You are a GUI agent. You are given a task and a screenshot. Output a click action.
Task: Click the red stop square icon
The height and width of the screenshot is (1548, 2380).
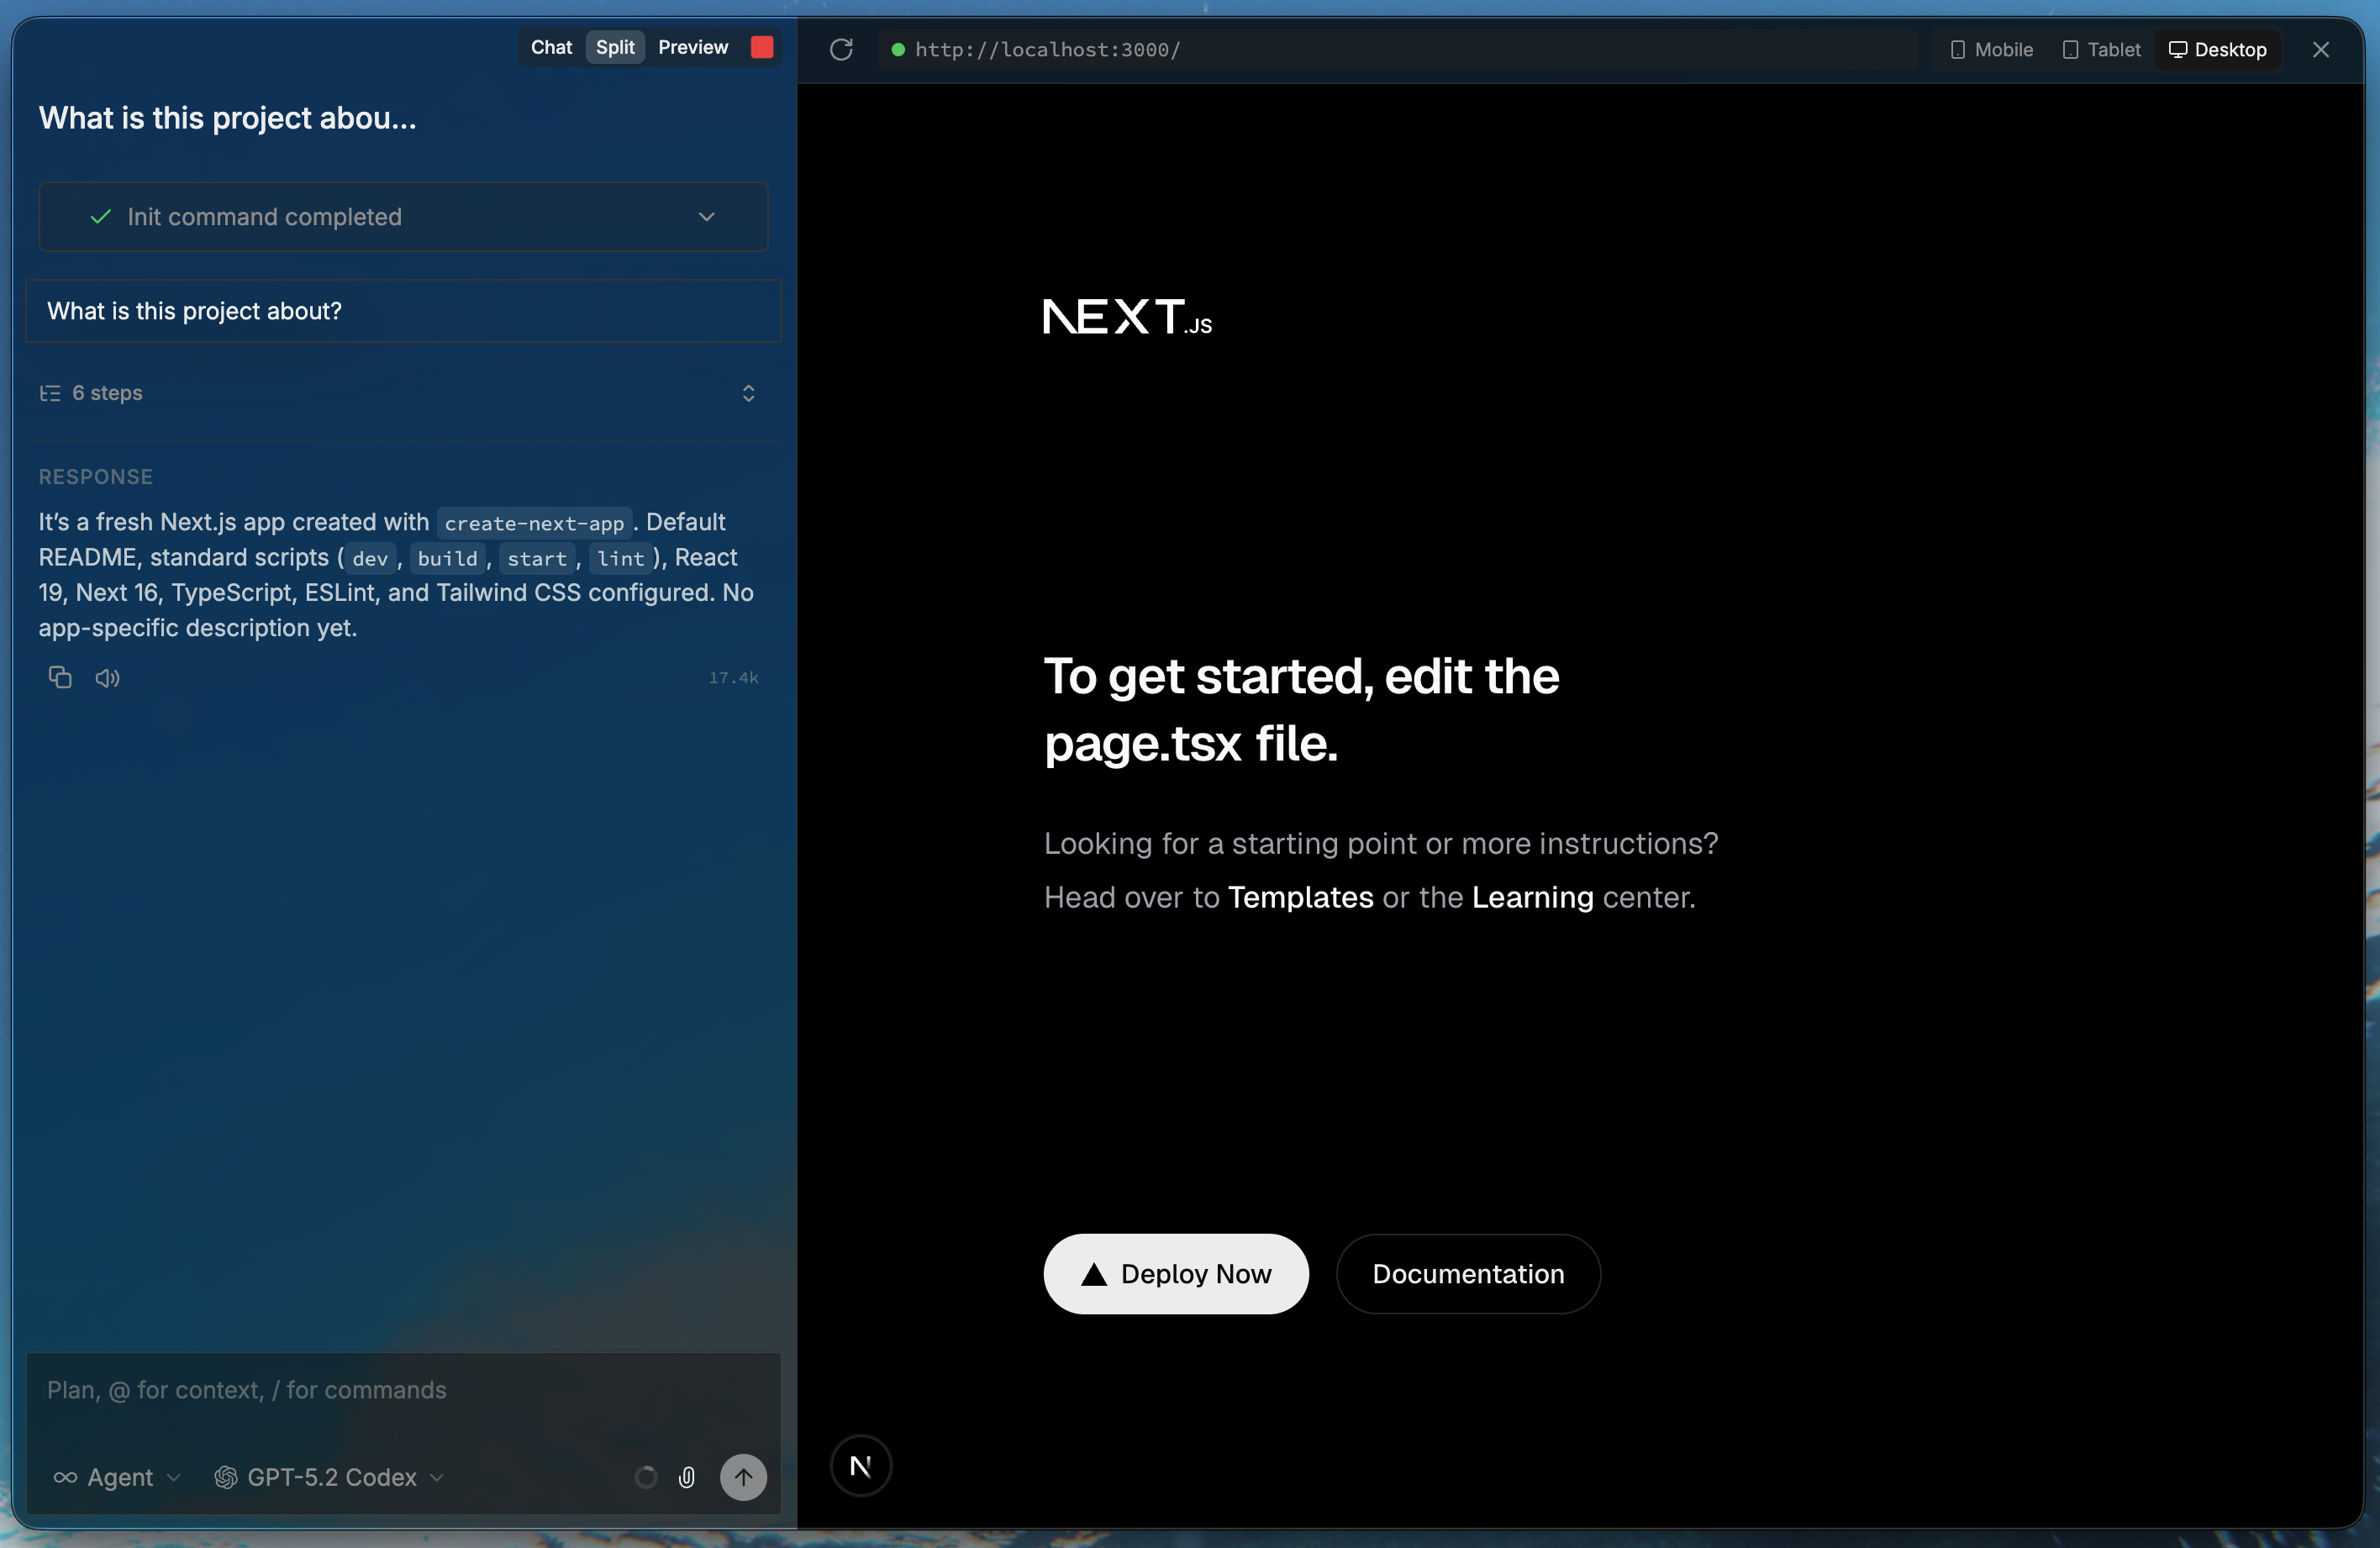[762, 47]
